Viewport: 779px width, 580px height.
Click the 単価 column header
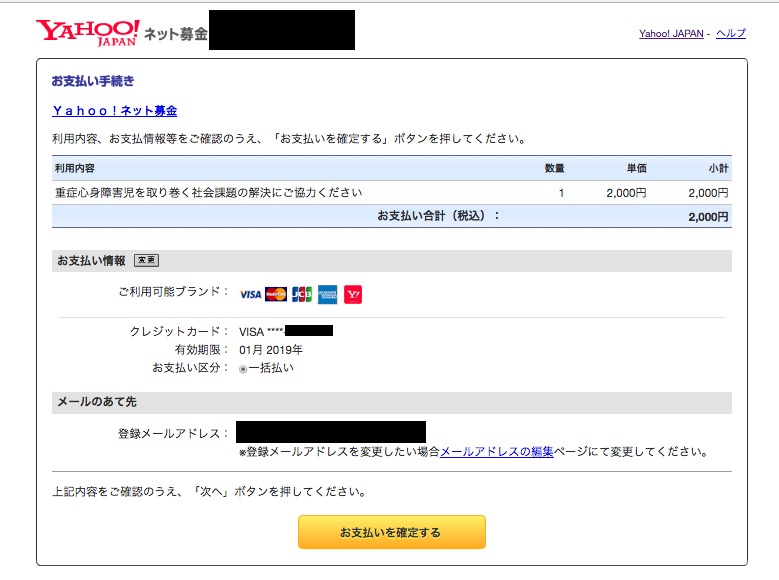click(x=637, y=168)
